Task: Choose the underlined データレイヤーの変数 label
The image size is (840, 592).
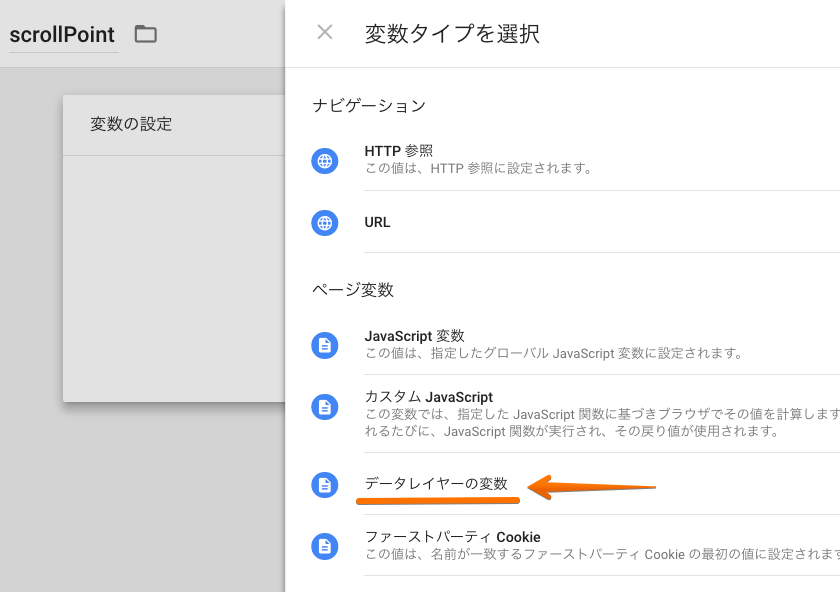Action: pos(436,484)
